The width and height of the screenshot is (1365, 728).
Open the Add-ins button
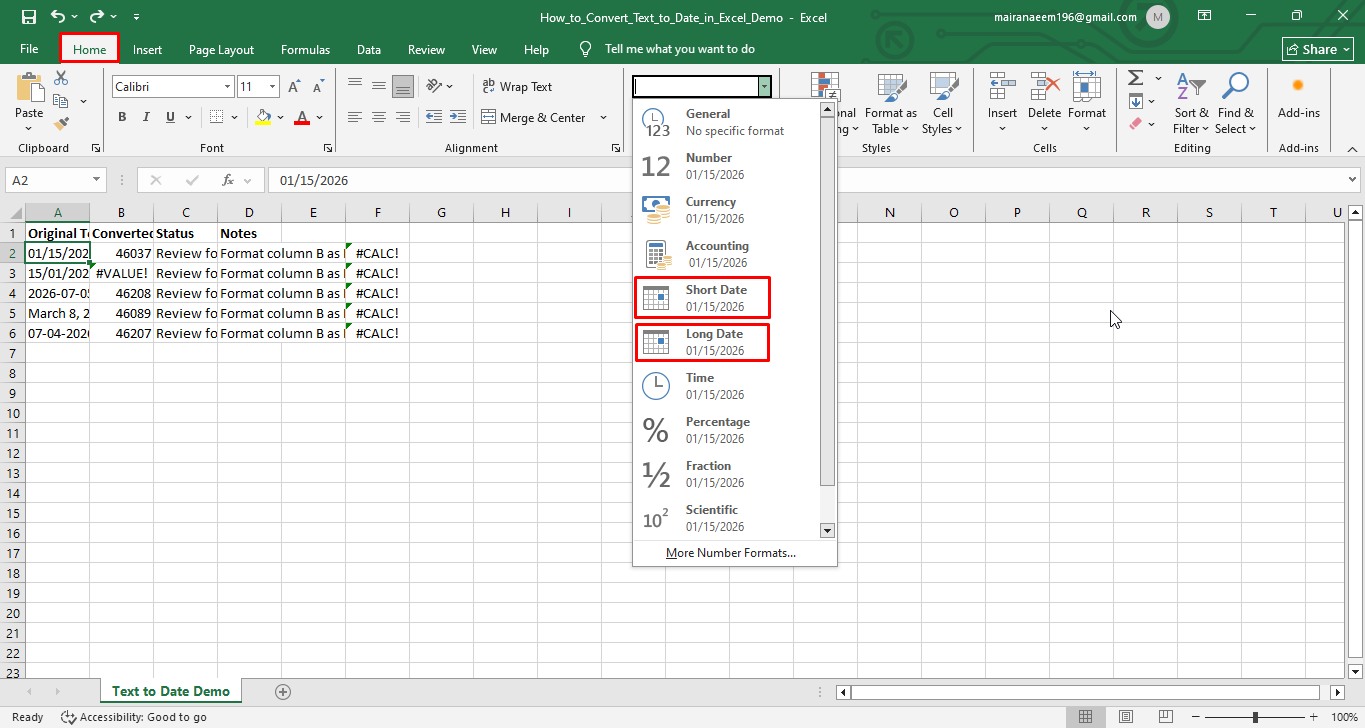[1298, 98]
